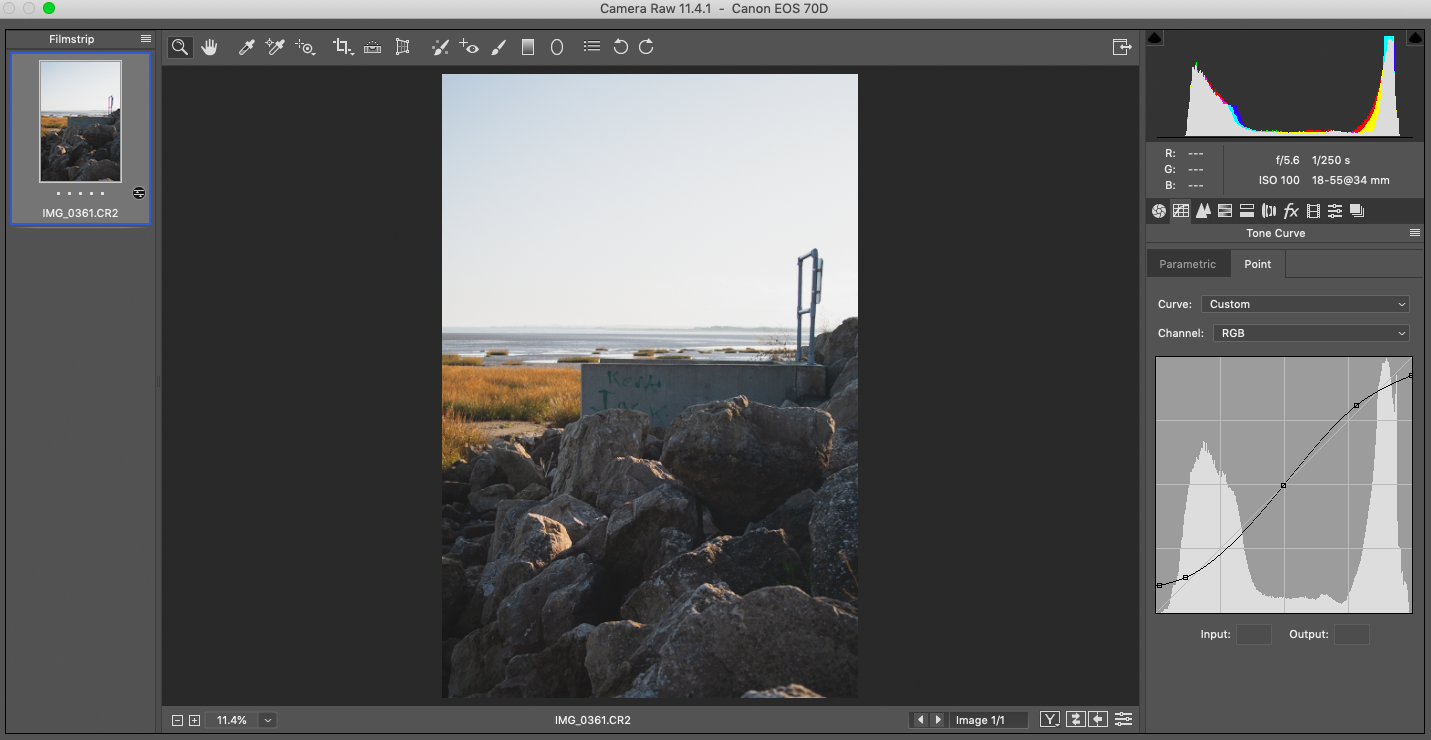Screen dimensions: 1431x740
Task: Toggle highlight clipping warning on histogram
Action: (x=1415, y=38)
